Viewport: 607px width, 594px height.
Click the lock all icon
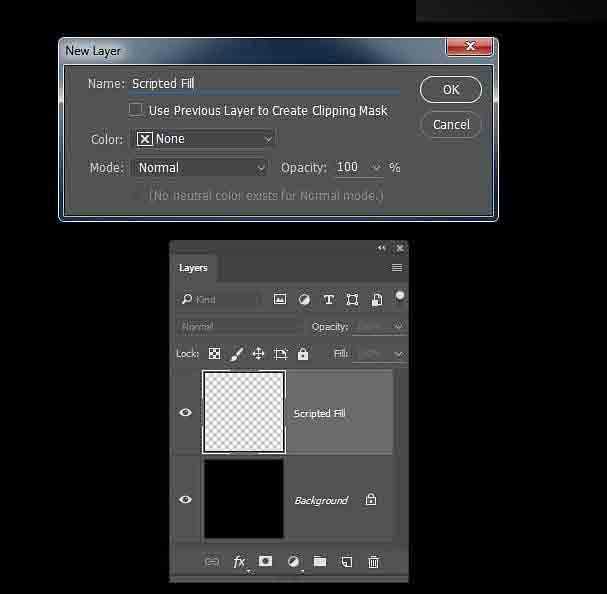(x=303, y=354)
